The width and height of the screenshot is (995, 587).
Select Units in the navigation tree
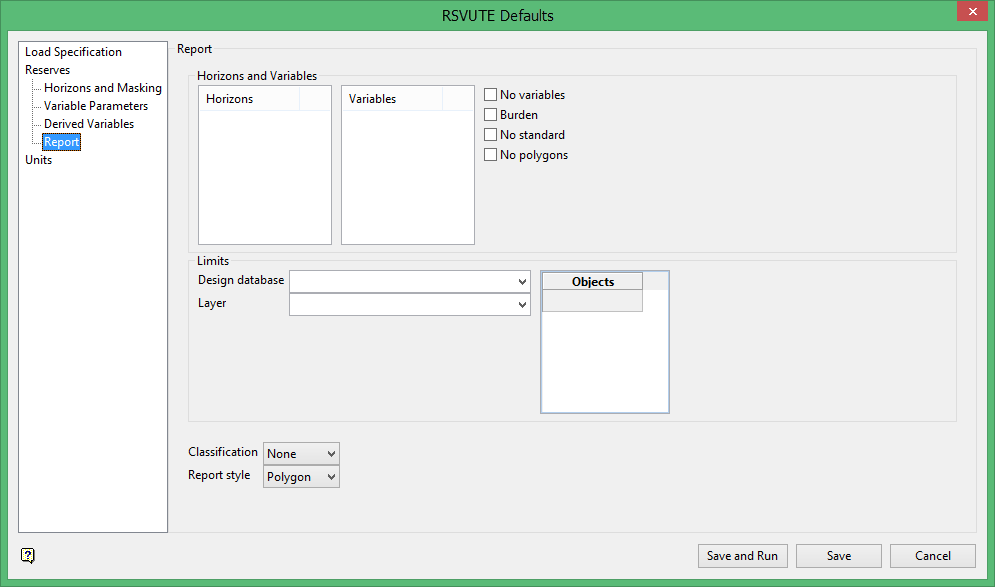click(38, 160)
